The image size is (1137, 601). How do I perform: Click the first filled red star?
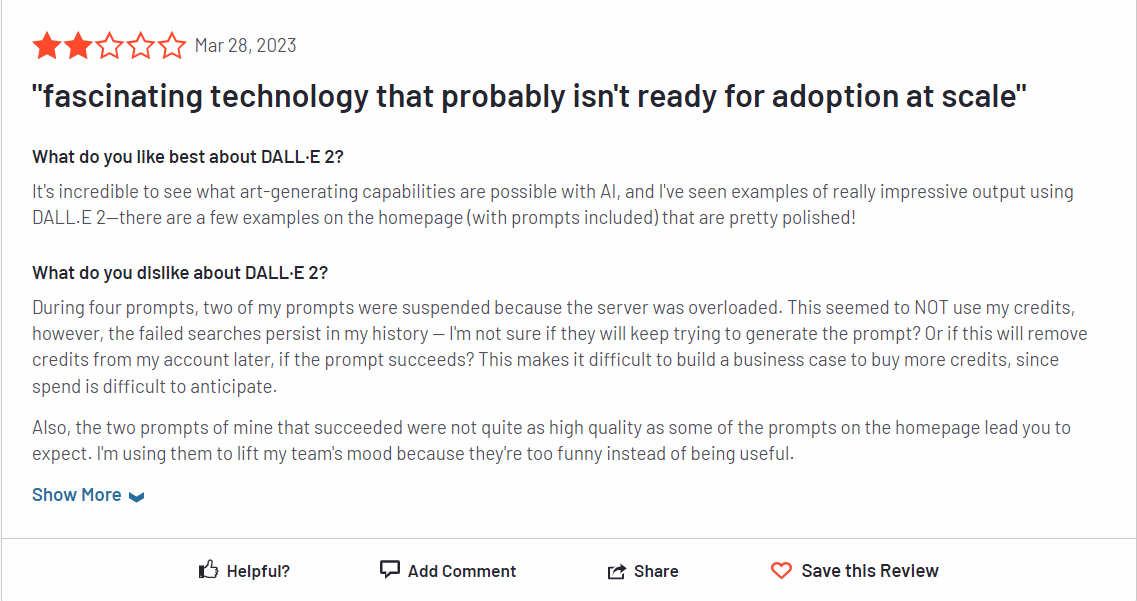tap(46, 44)
